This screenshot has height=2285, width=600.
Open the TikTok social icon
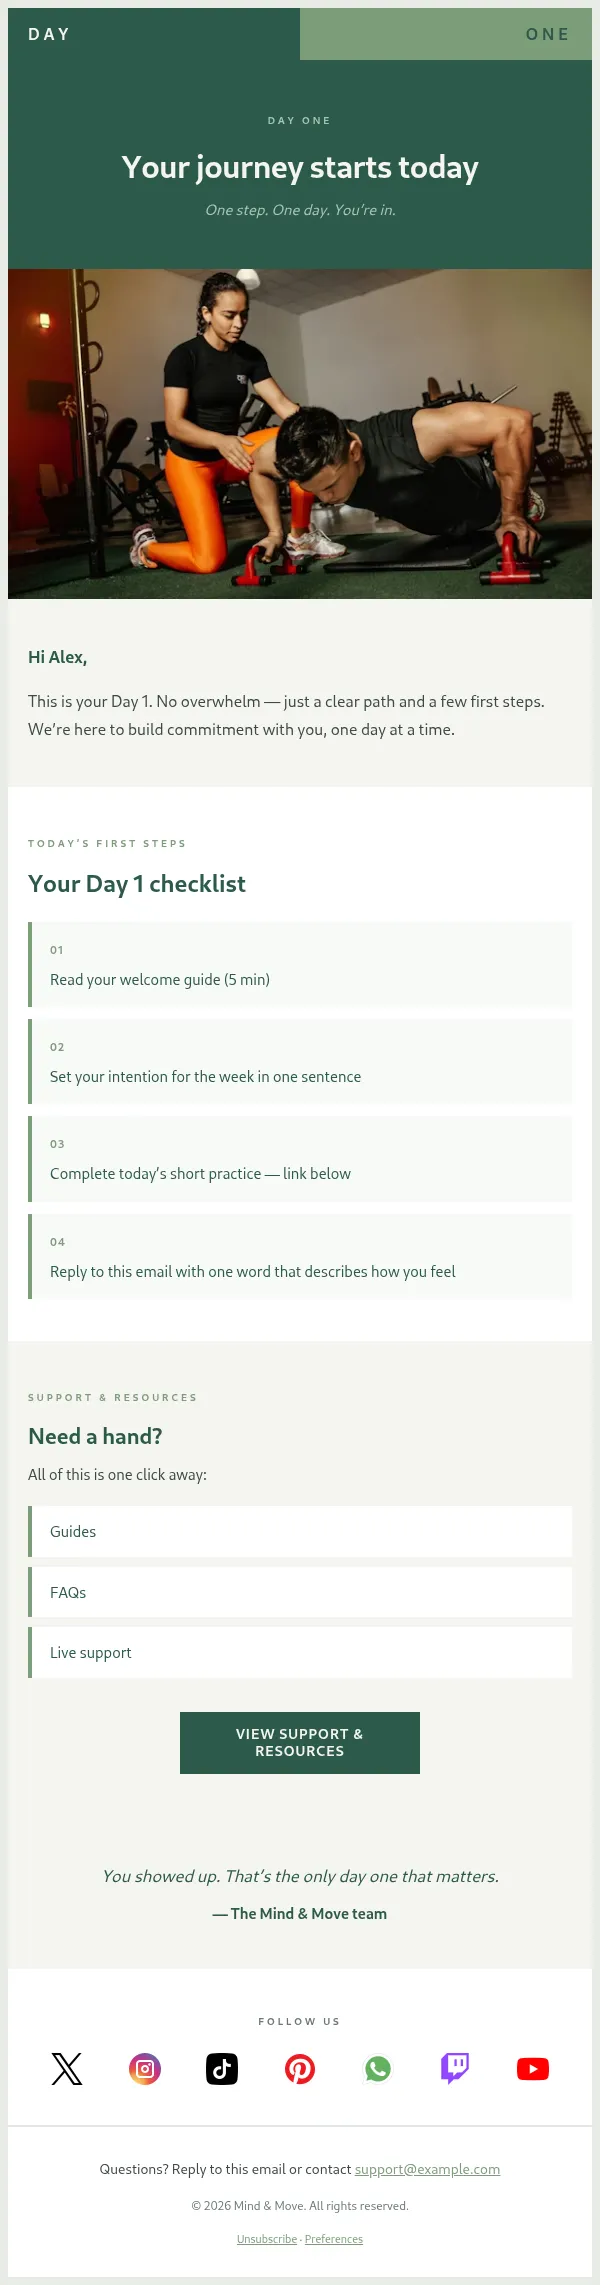pyautogui.click(x=222, y=2068)
